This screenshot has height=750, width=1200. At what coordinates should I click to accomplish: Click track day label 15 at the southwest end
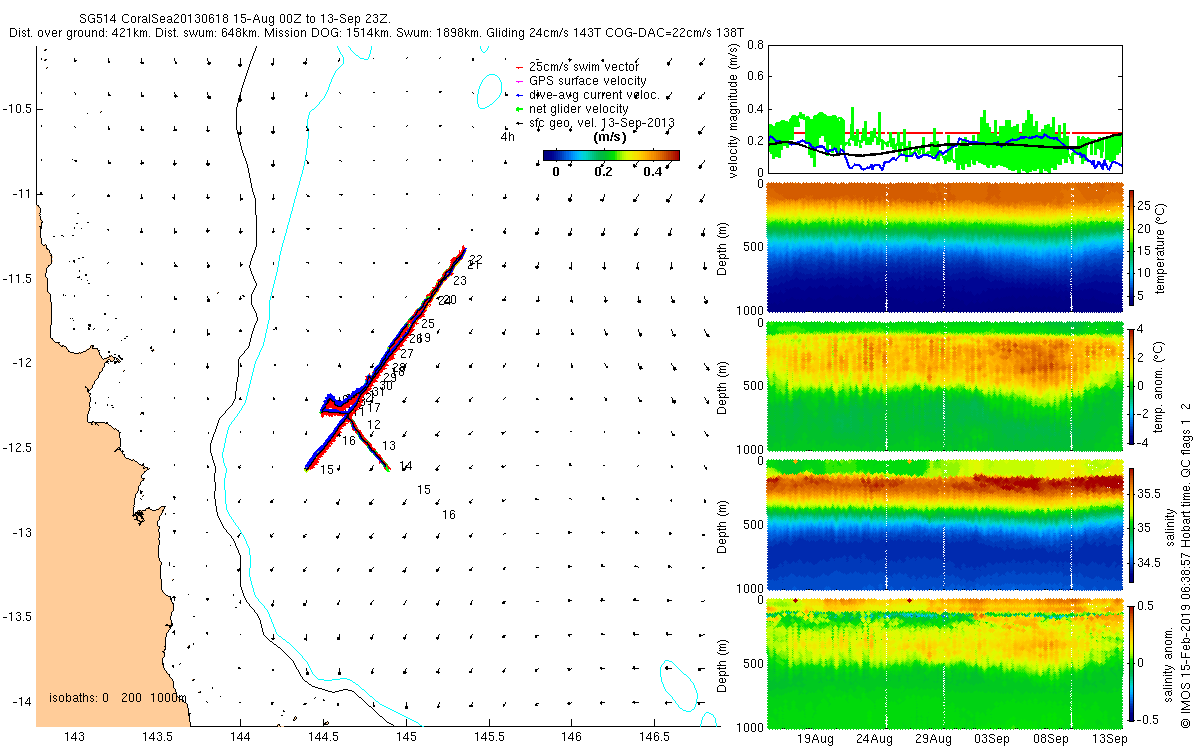(x=327, y=470)
